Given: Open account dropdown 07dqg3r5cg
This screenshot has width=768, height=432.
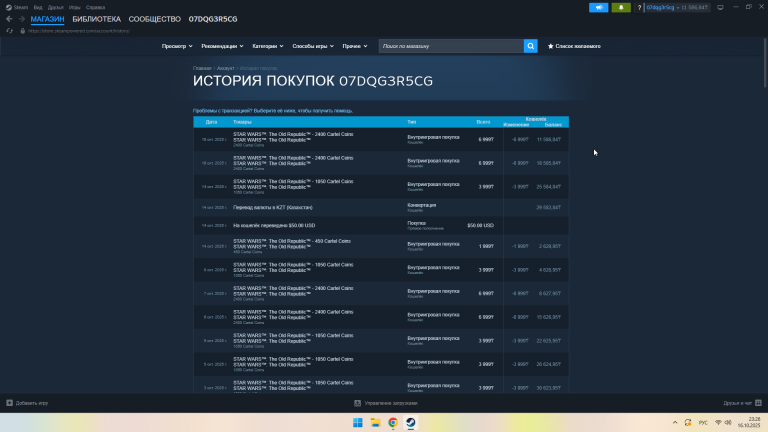Looking at the screenshot, I should click(677, 7).
